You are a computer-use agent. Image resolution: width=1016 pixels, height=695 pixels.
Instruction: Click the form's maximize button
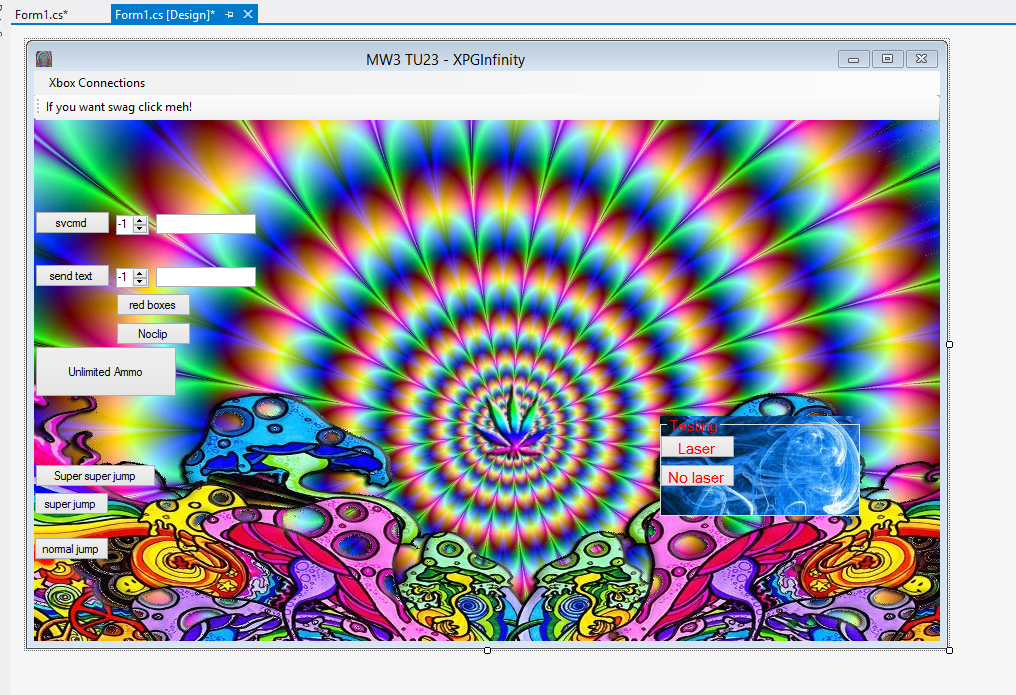click(x=887, y=59)
